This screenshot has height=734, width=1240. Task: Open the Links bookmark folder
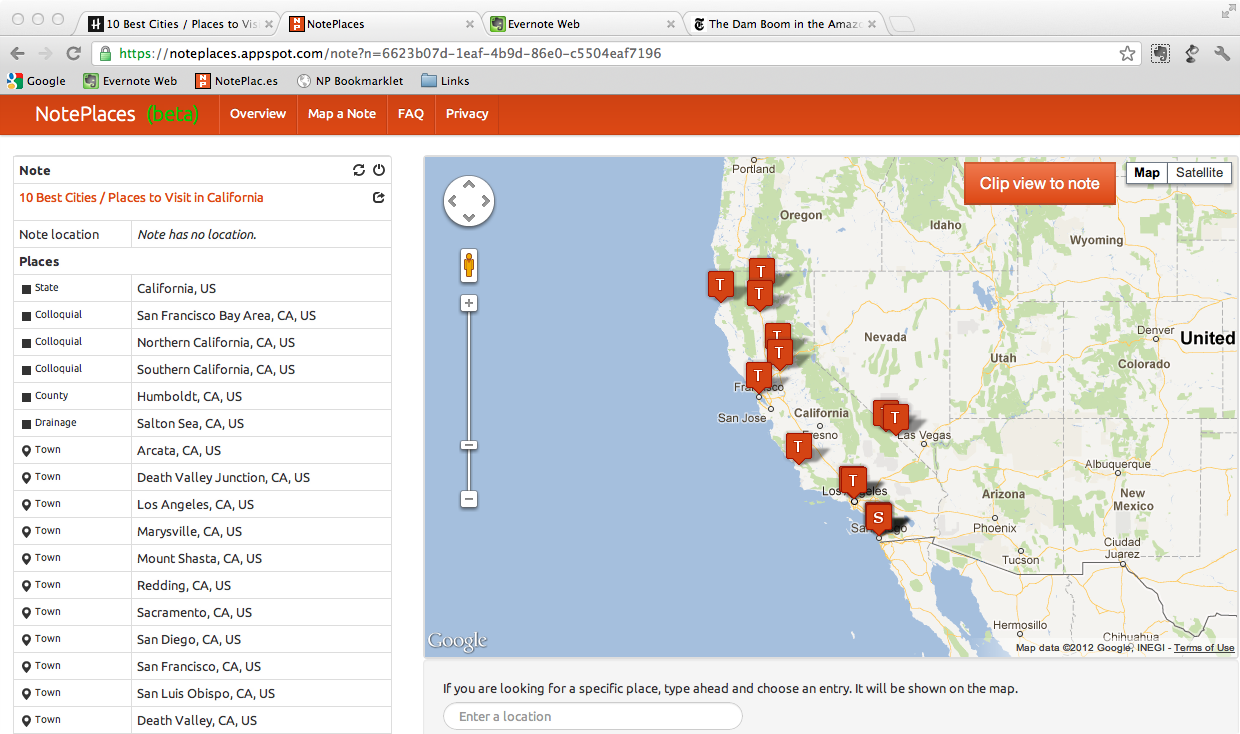(x=445, y=81)
